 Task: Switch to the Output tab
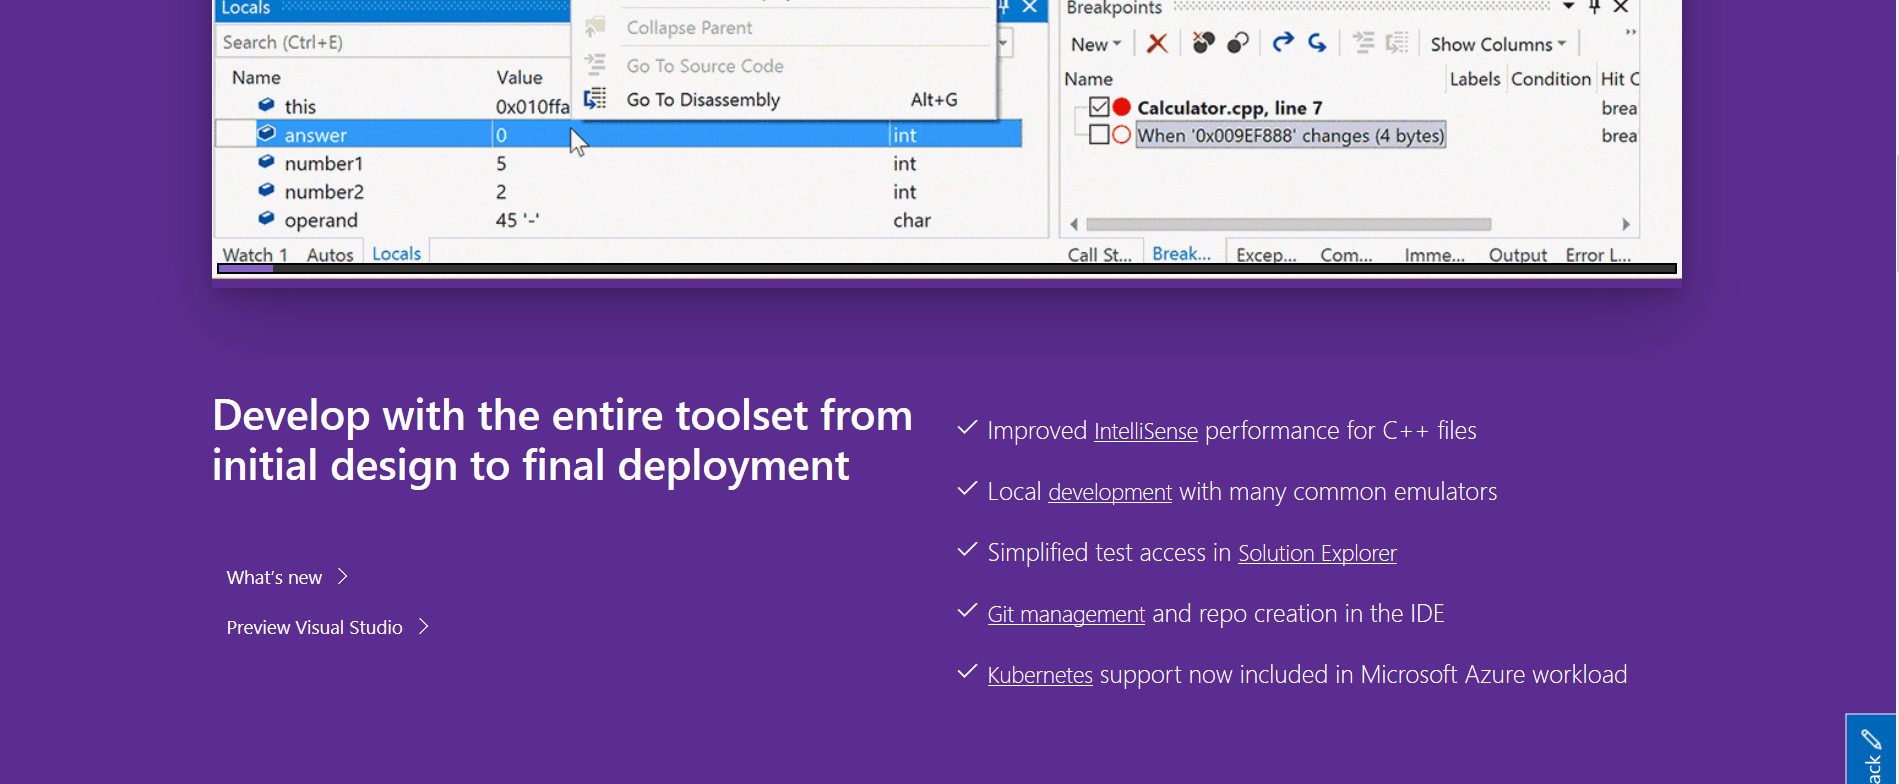(1518, 255)
